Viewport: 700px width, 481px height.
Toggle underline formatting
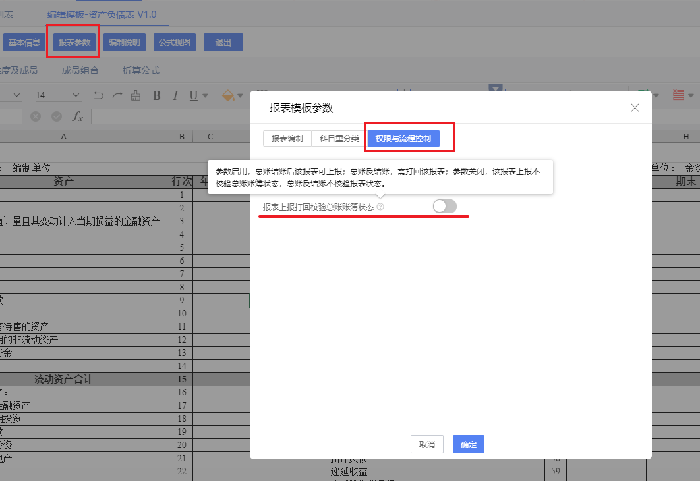(196, 95)
